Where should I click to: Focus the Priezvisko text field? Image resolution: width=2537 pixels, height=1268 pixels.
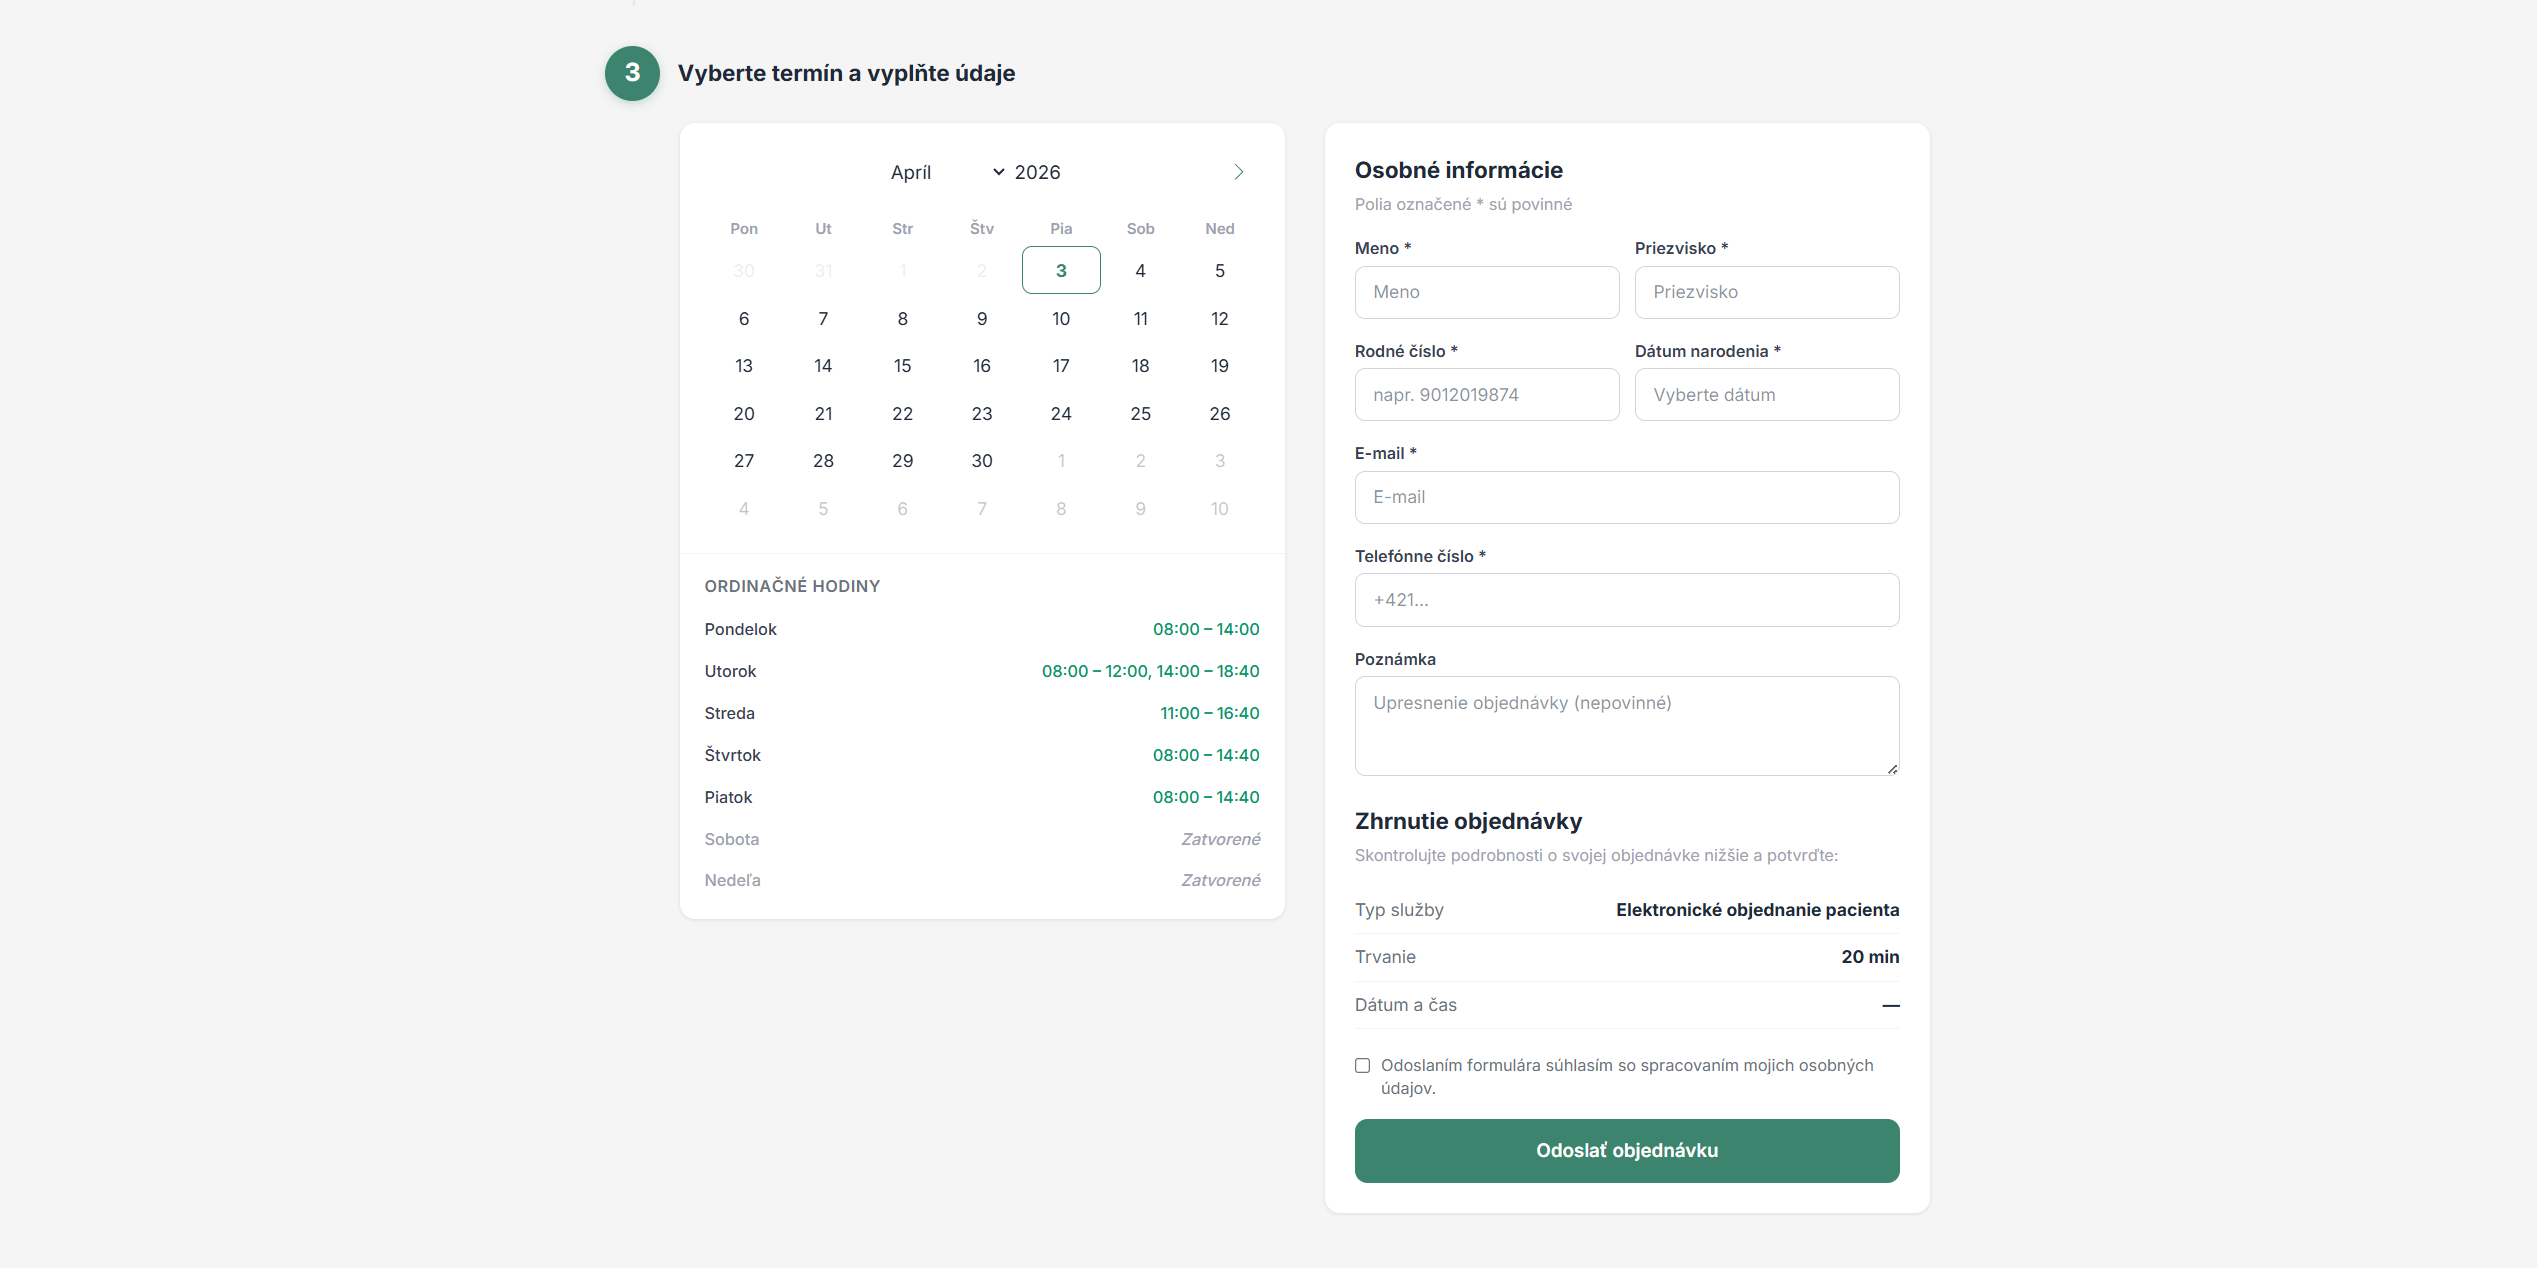click(1766, 292)
